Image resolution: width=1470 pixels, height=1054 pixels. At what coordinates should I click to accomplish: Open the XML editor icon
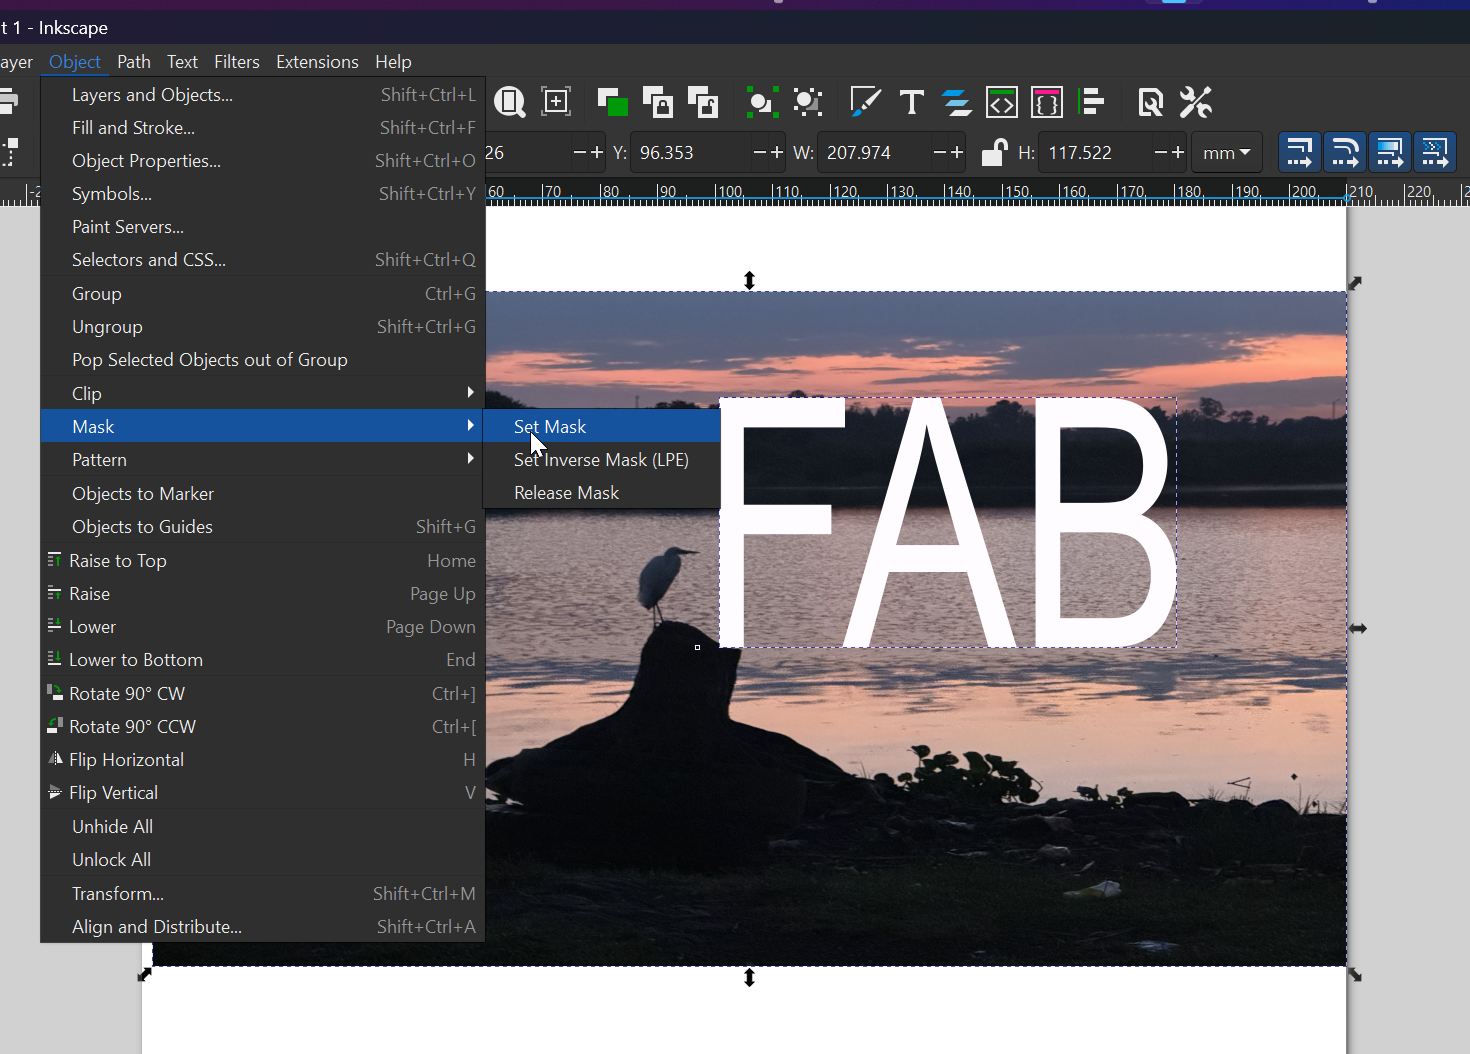click(x=1002, y=102)
